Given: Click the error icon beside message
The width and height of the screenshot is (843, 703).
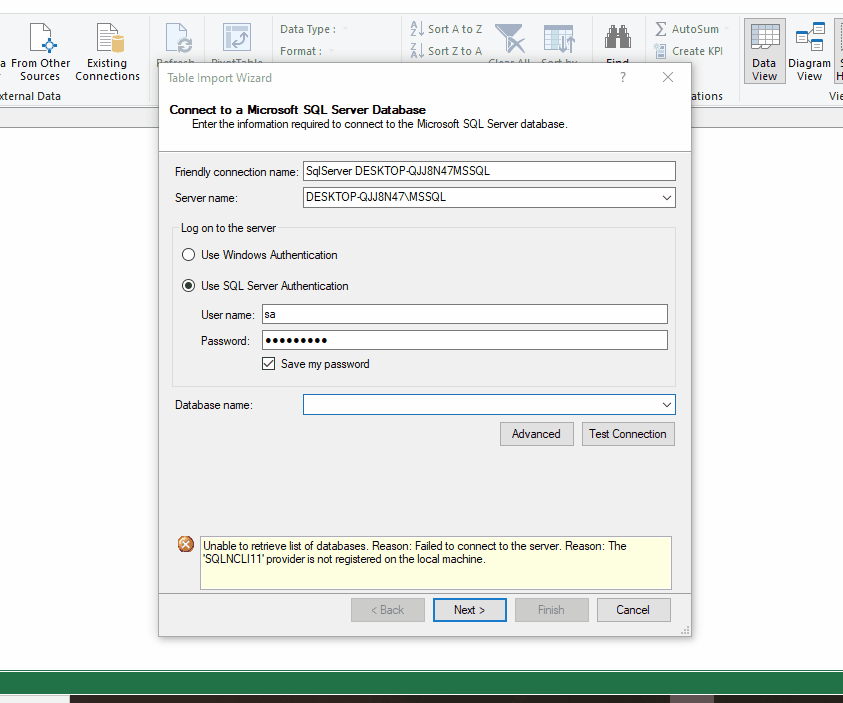Looking at the screenshot, I should 186,544.
